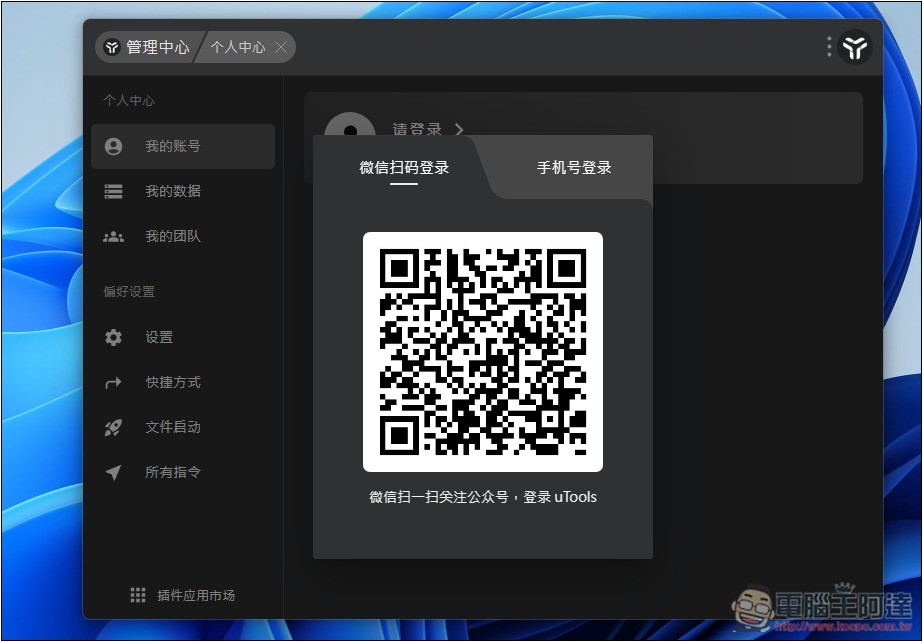923x642 pixels.
Task: Select the 微信扫码登录 tab
Action: click(x=404, y=168)
